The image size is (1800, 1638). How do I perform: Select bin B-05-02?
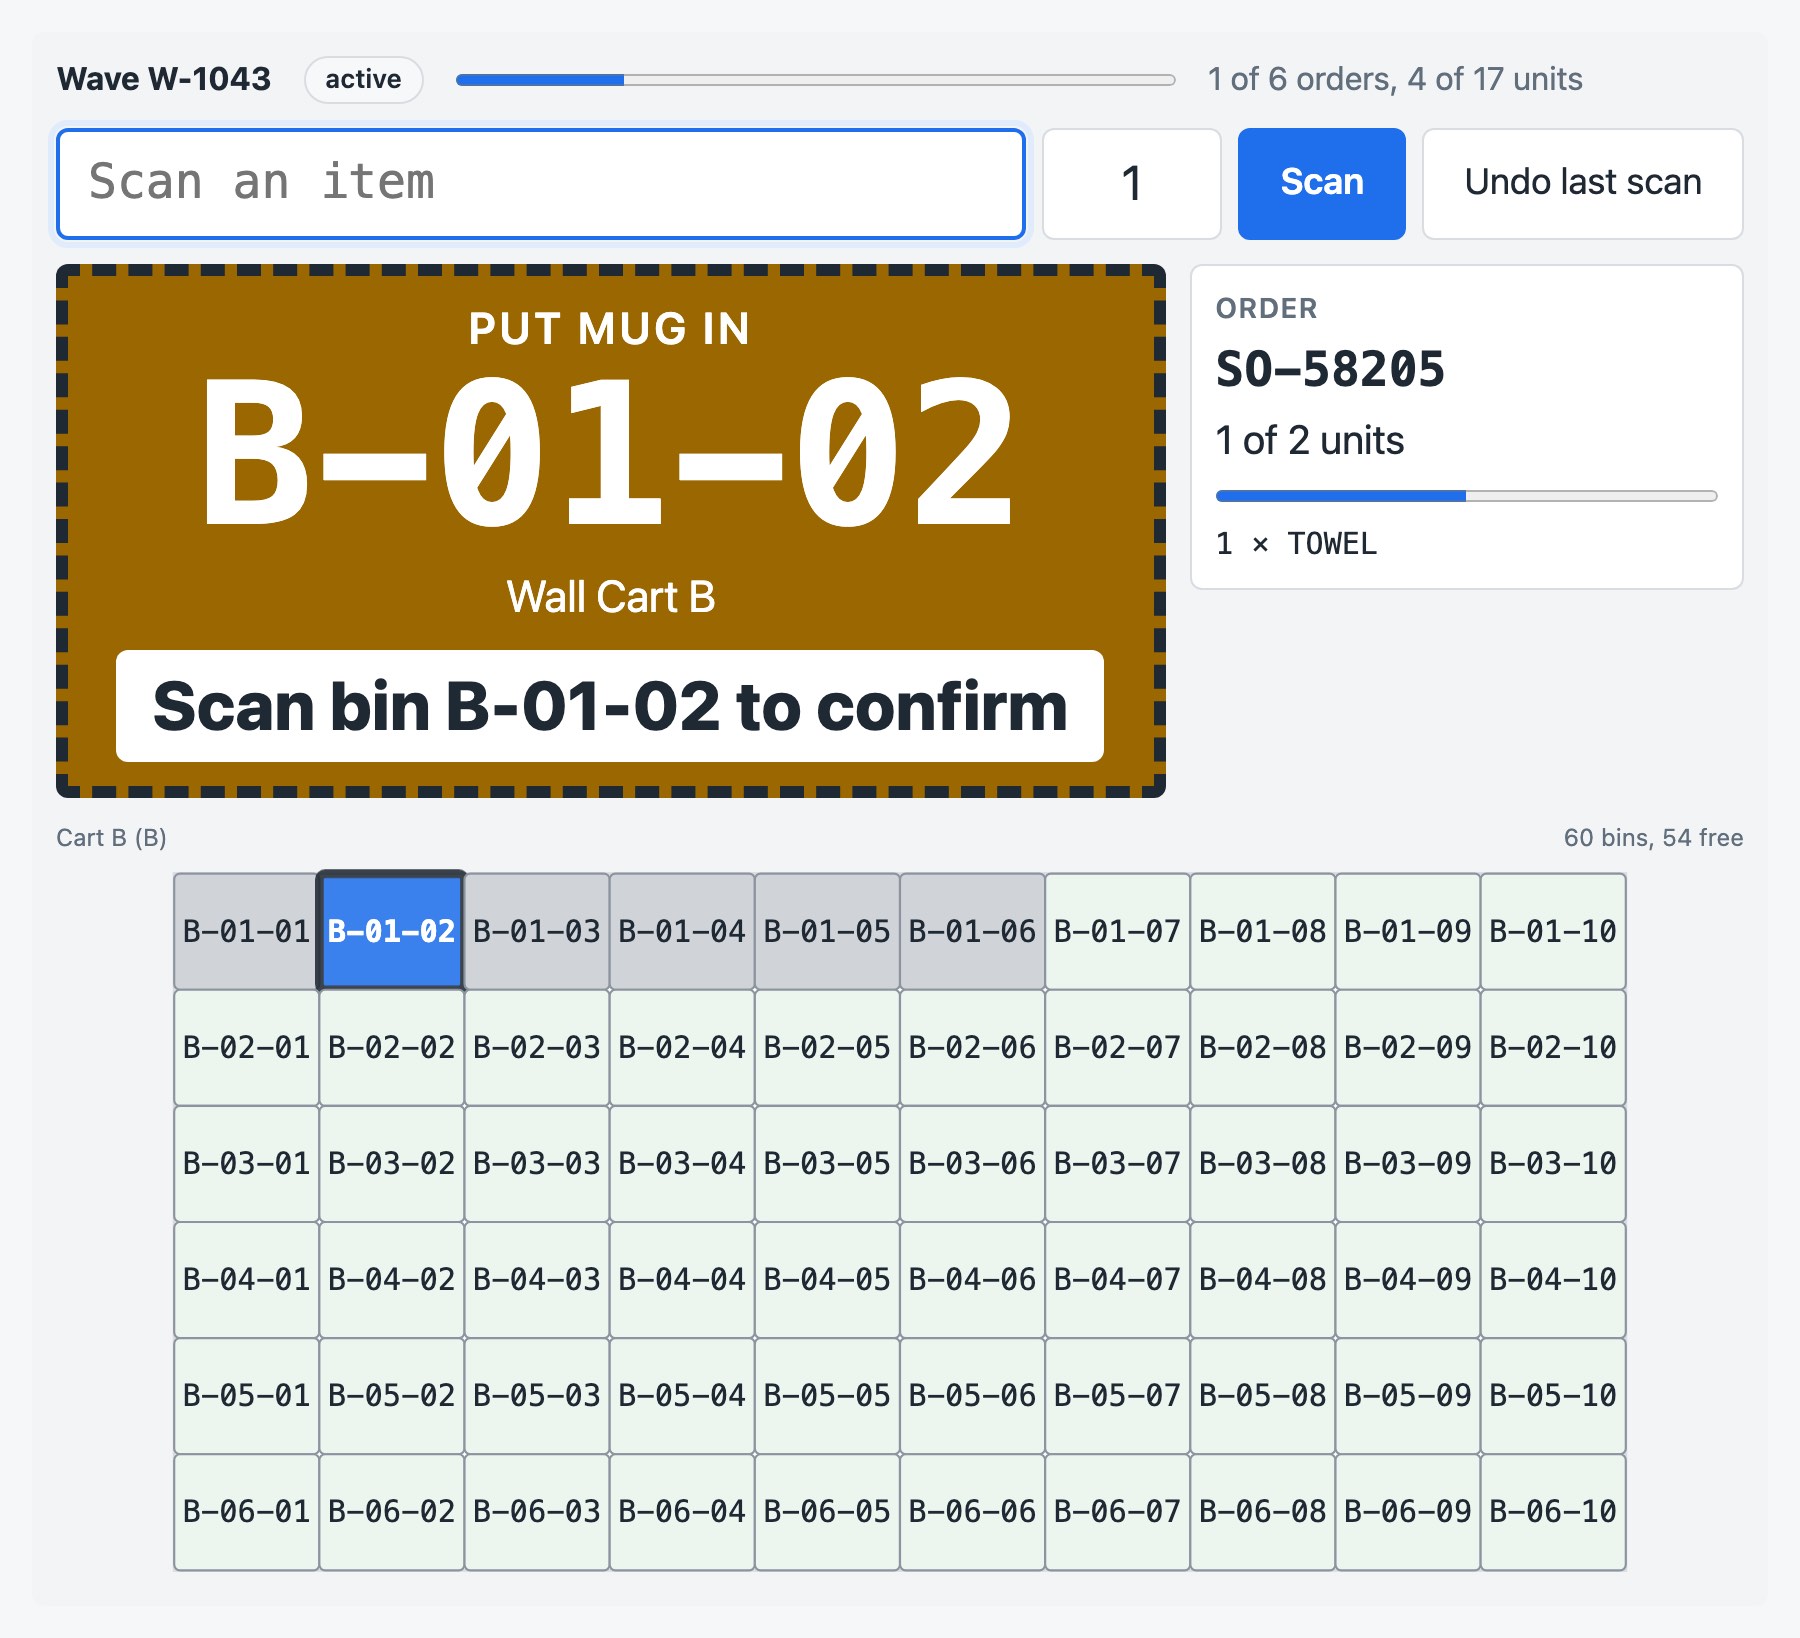coord(391,1395)
